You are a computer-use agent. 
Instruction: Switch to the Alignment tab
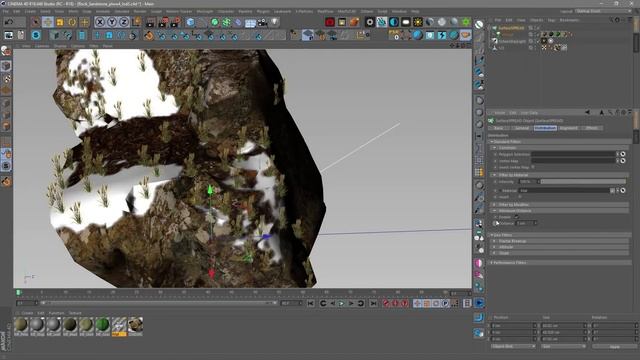[569, 128]
